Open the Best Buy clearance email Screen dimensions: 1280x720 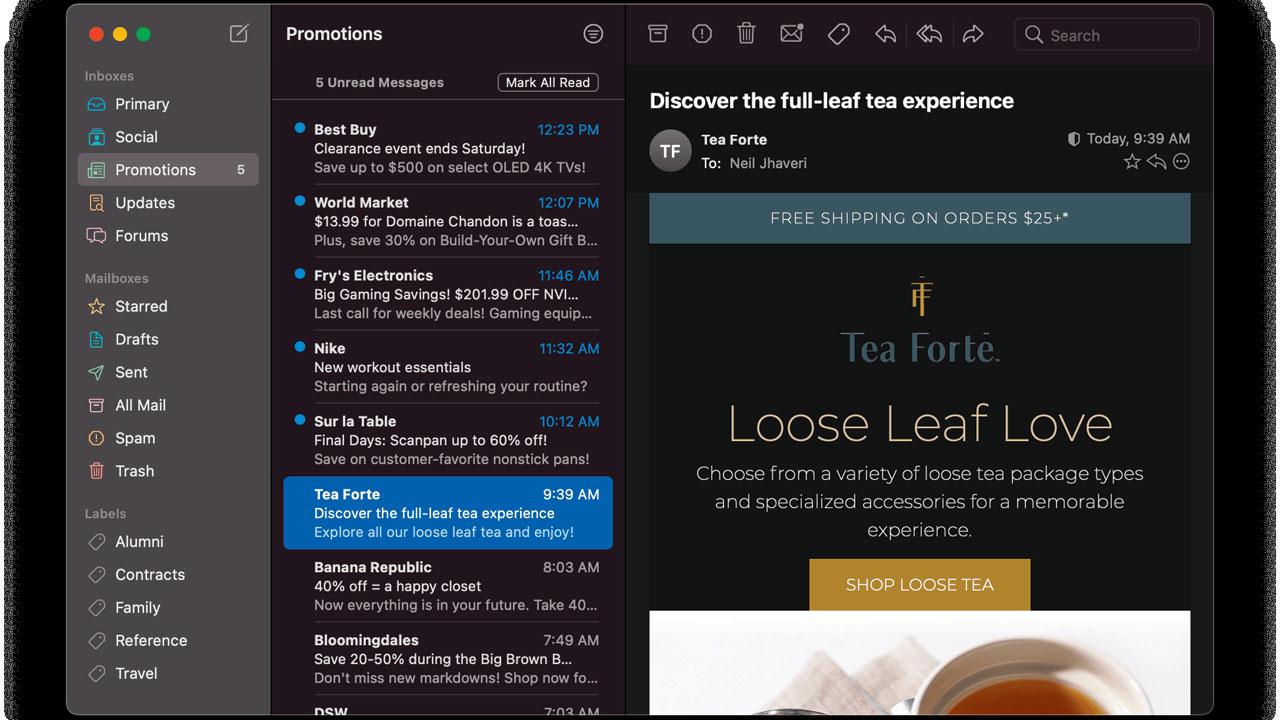448,148
